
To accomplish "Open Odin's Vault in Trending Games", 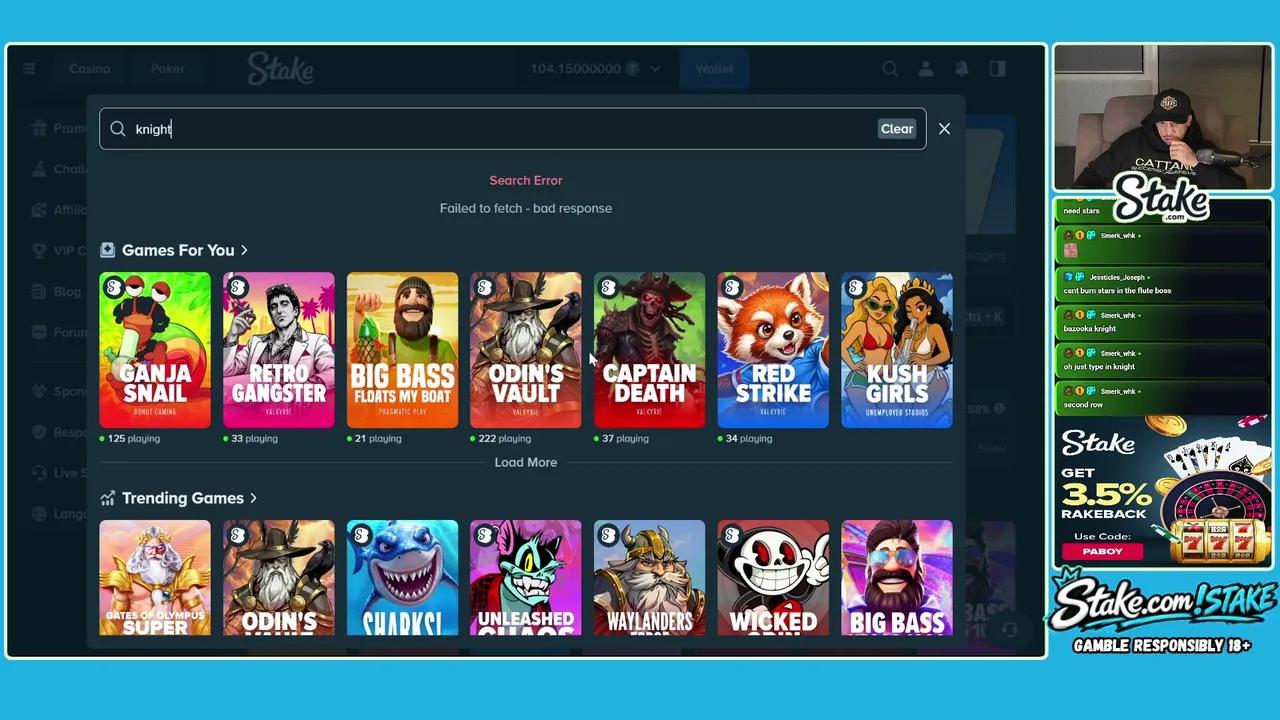I will coord(279,578).
